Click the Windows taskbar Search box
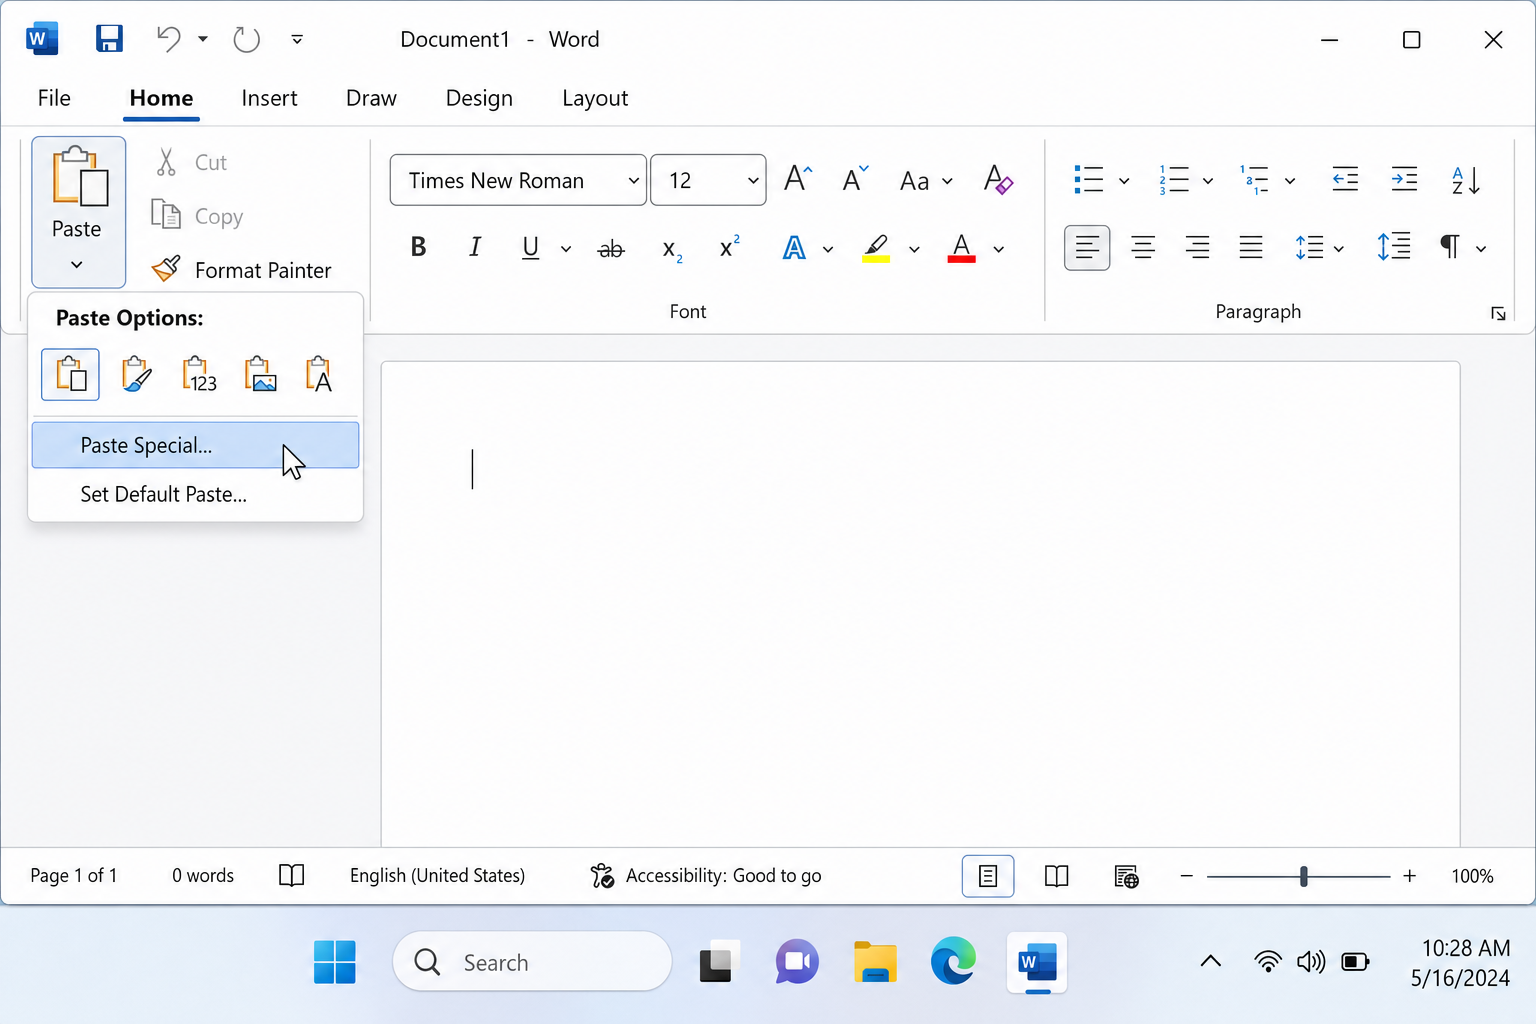 point(532,962)
